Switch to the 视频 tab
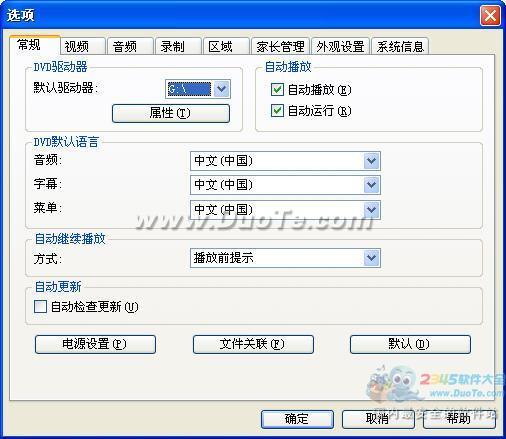Screen dimensions: 506x439 [83, 46]
